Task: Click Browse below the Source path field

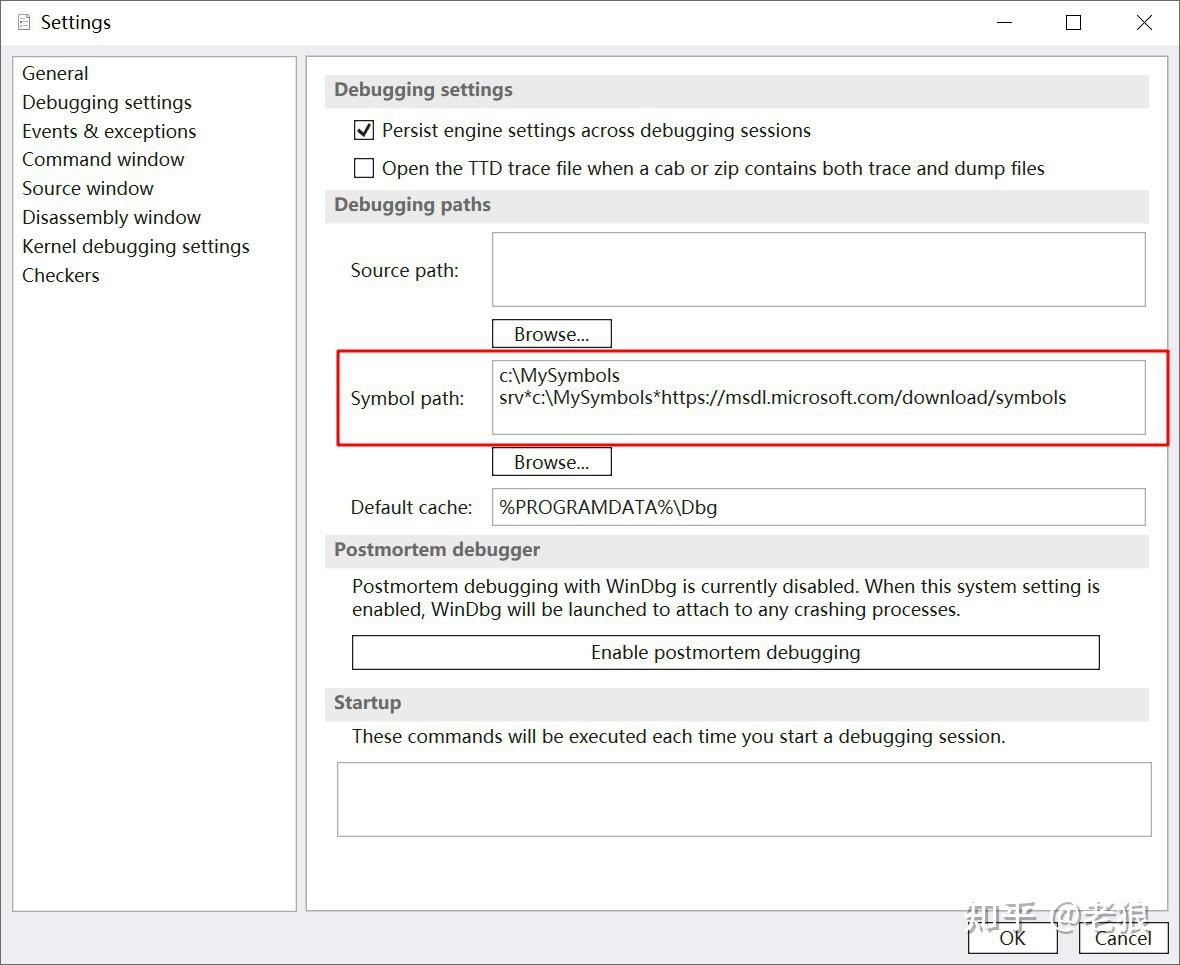Action: click(x=551, y=333)
